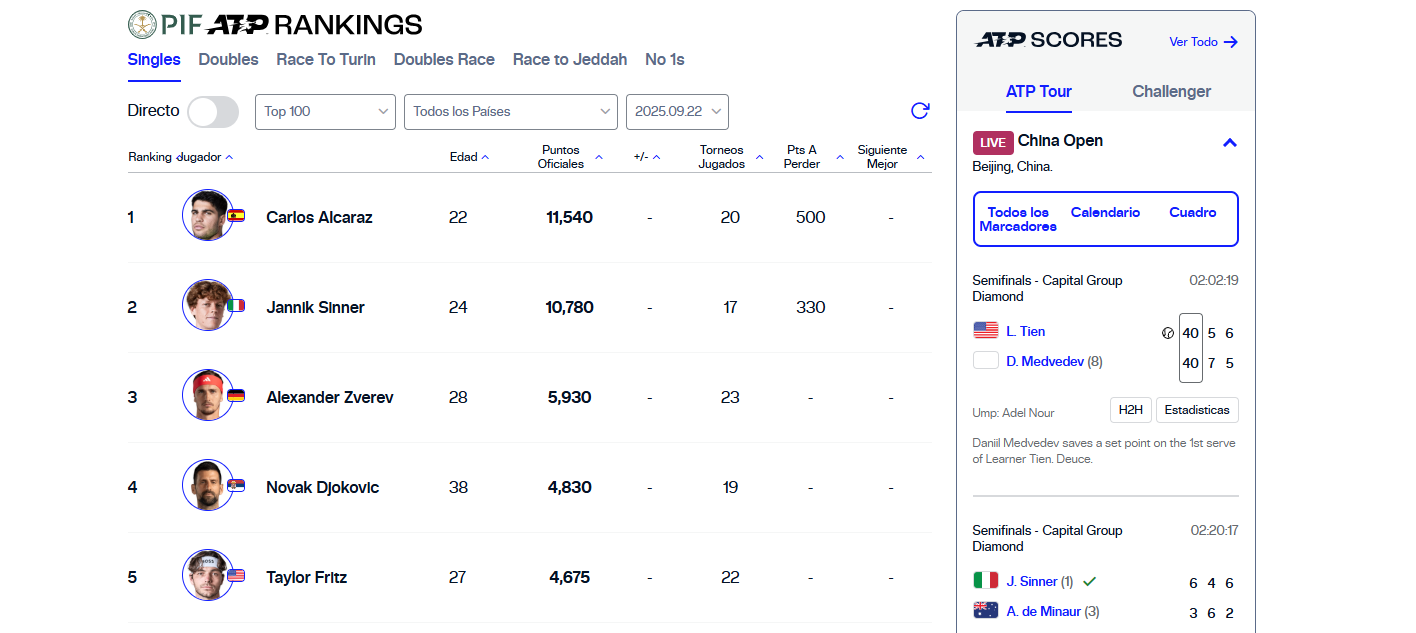Switch to the Doubles rankings tab
1416x633 pixels.
tap(228, 60)
